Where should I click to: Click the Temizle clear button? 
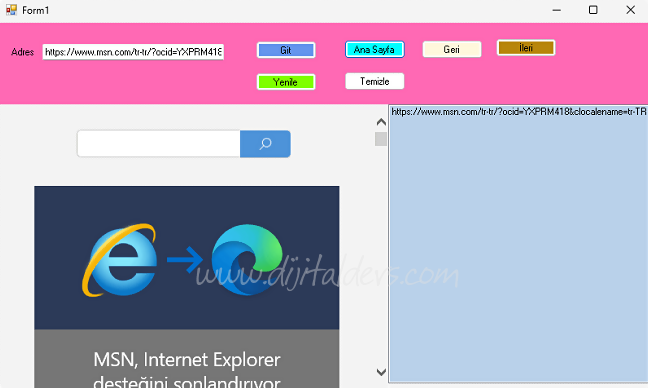tap(374, 81)
